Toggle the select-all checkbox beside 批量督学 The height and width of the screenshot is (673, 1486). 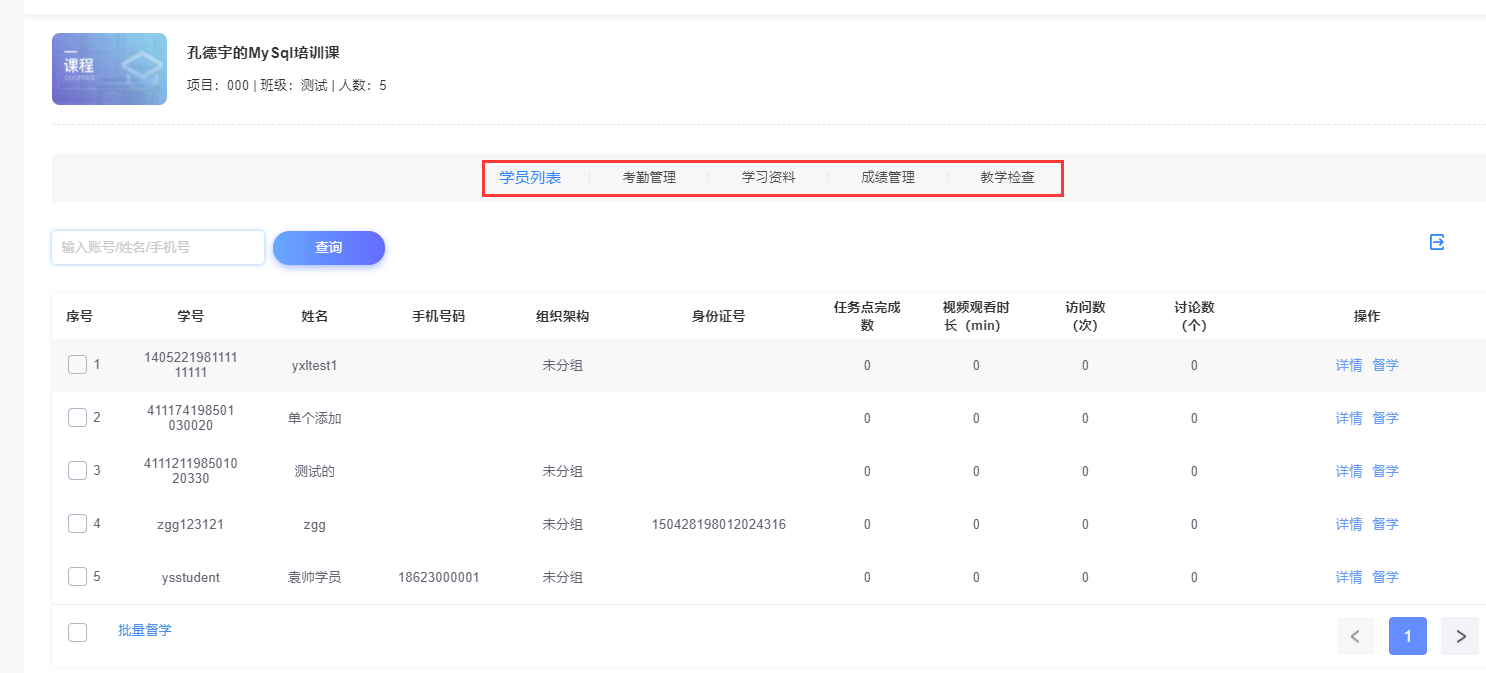pos(77,632)
